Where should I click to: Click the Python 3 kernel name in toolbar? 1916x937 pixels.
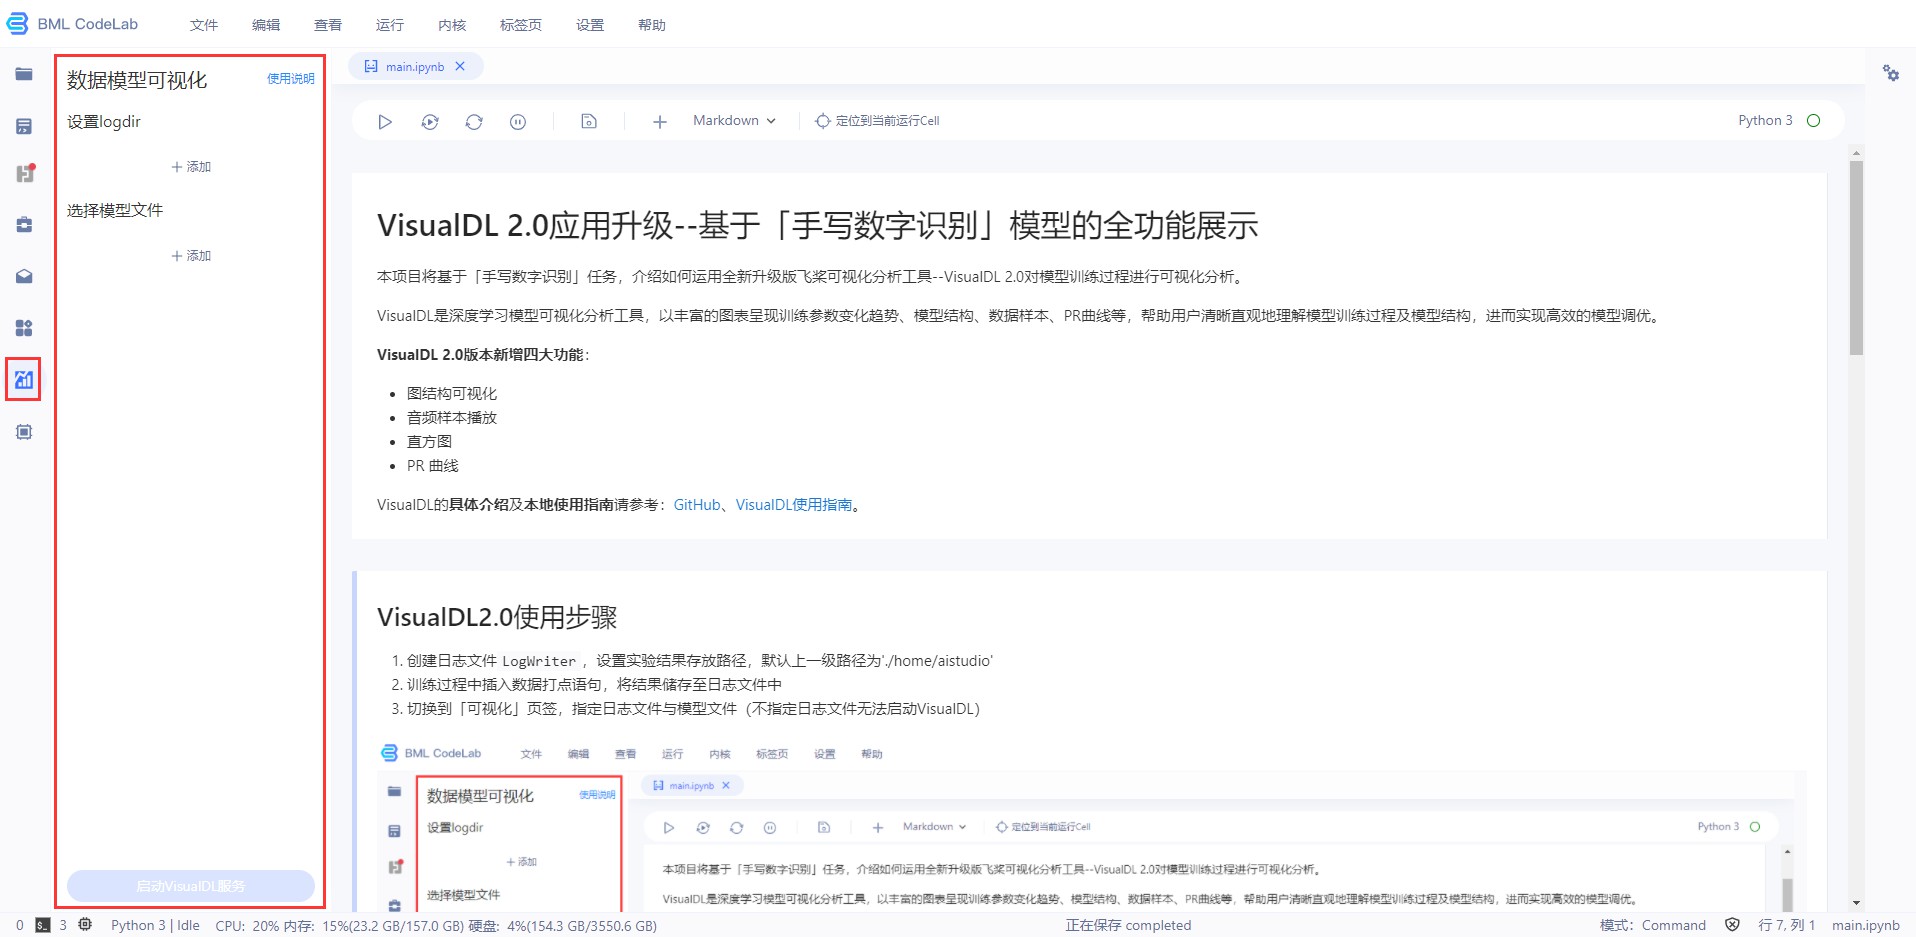tap(1765, 121)
